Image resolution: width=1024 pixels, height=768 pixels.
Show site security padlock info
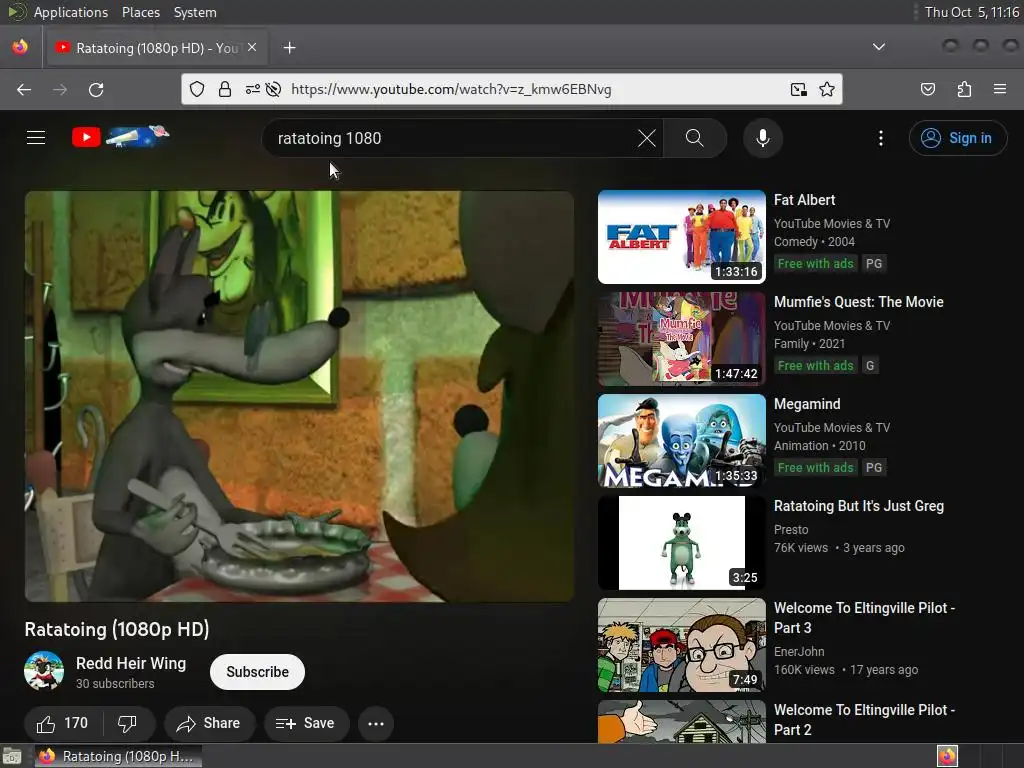(225, 89)
